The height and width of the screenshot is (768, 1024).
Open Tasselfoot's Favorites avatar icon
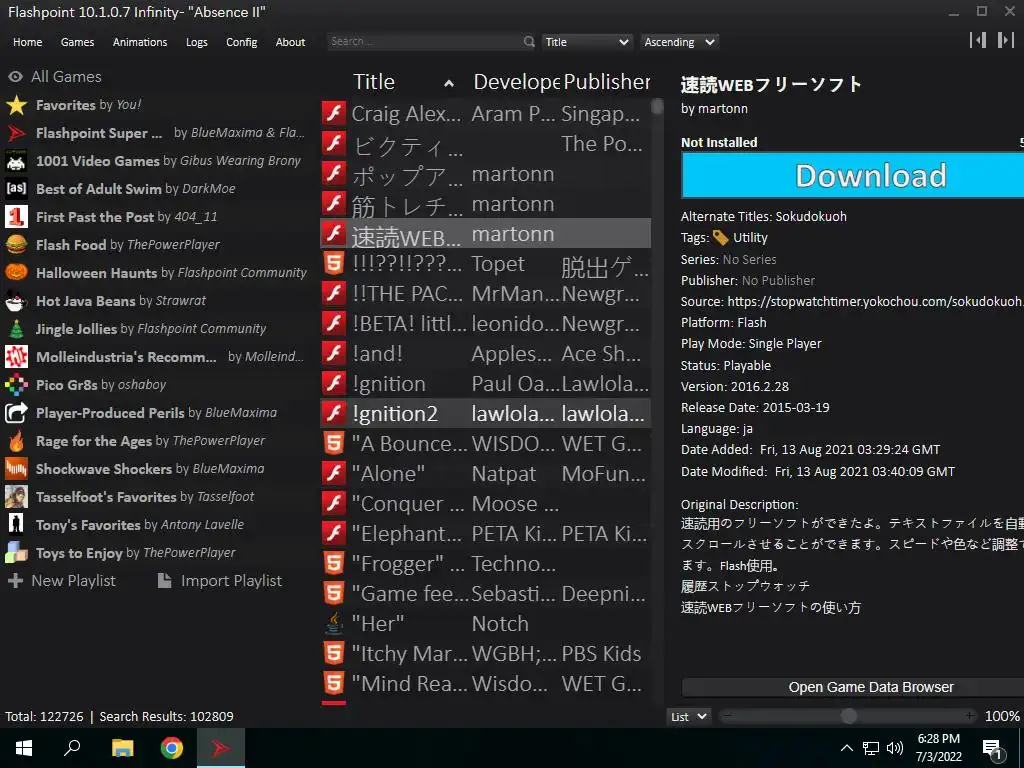click(16, 497)
